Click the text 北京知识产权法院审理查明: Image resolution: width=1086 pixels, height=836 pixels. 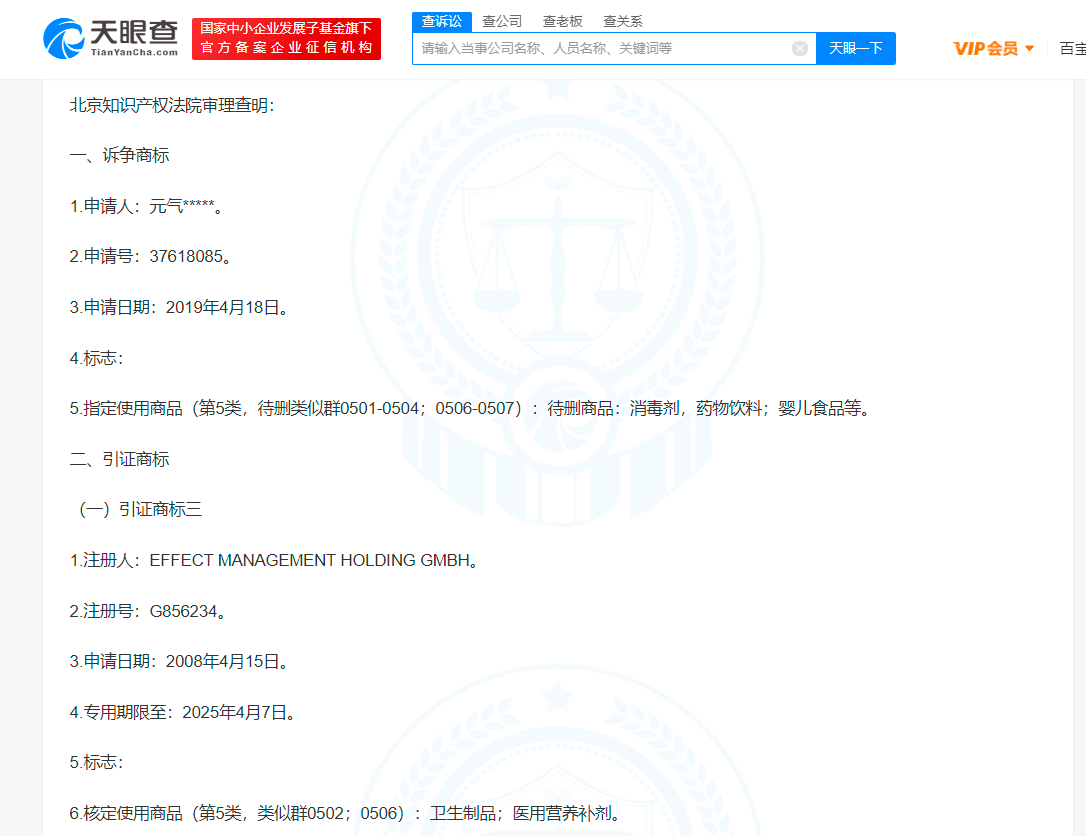tap(172, 105)
